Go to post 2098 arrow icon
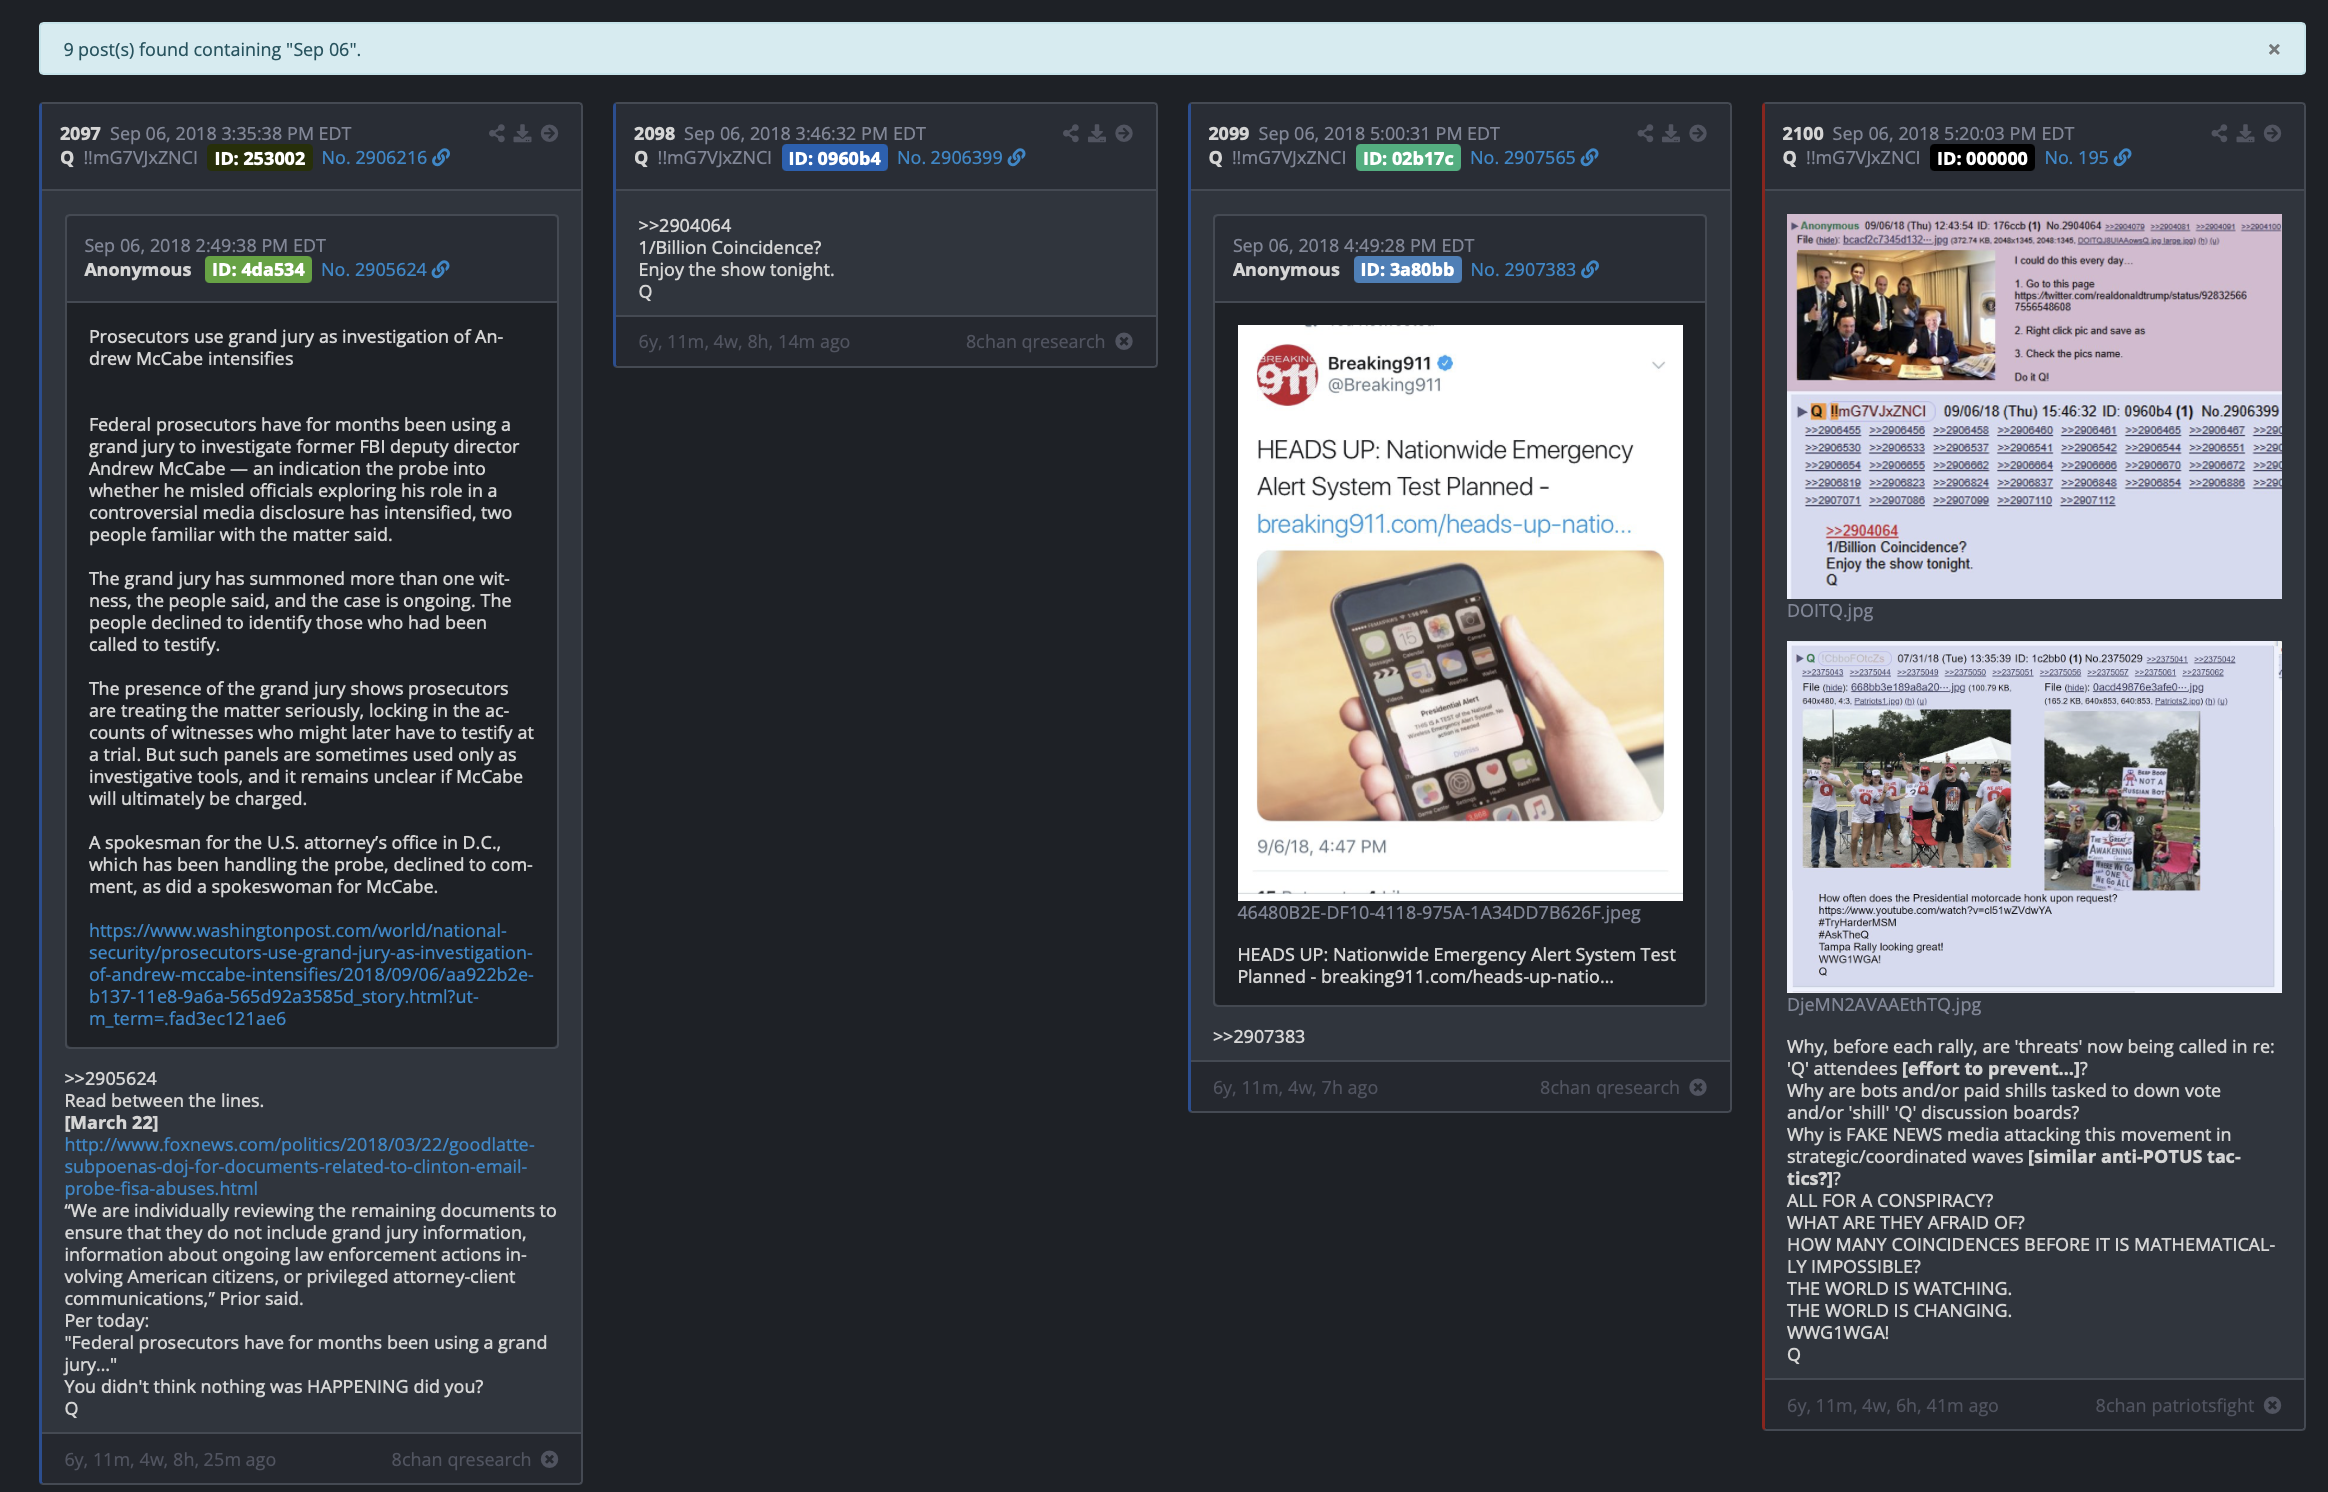 [1124, 133]
